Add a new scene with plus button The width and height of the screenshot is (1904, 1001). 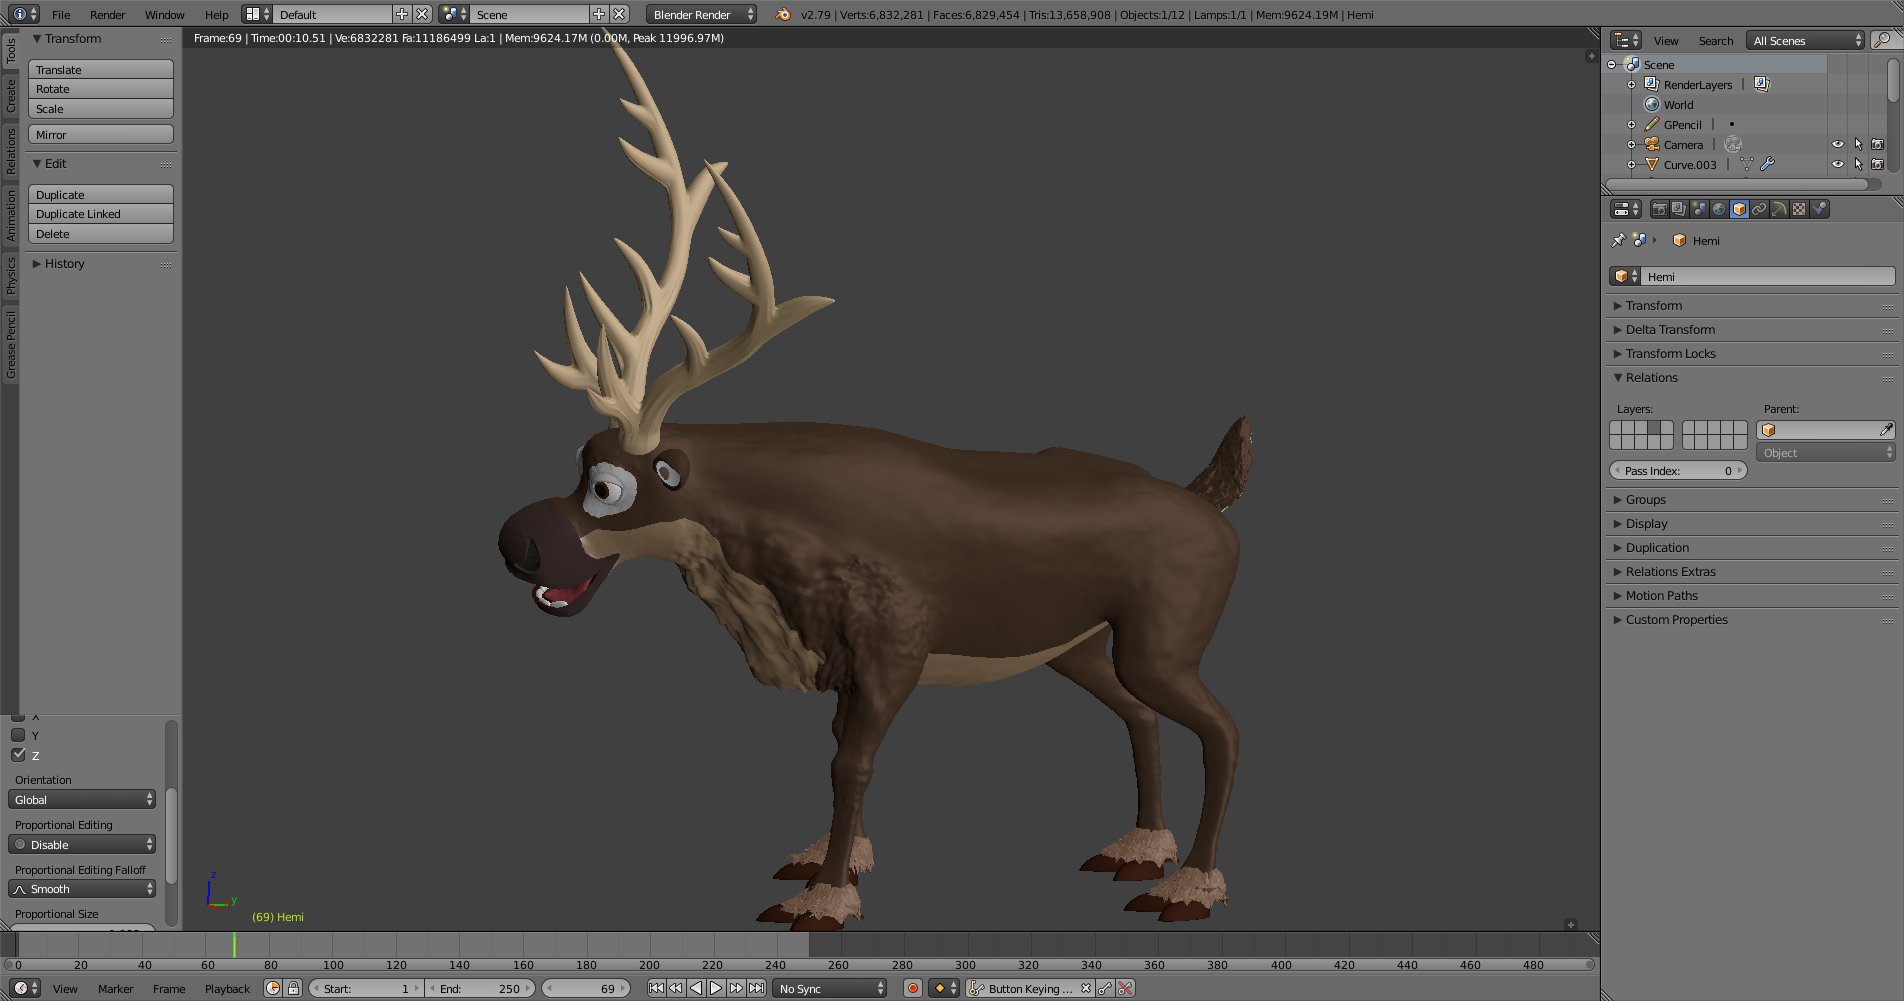tap(599, 14)
